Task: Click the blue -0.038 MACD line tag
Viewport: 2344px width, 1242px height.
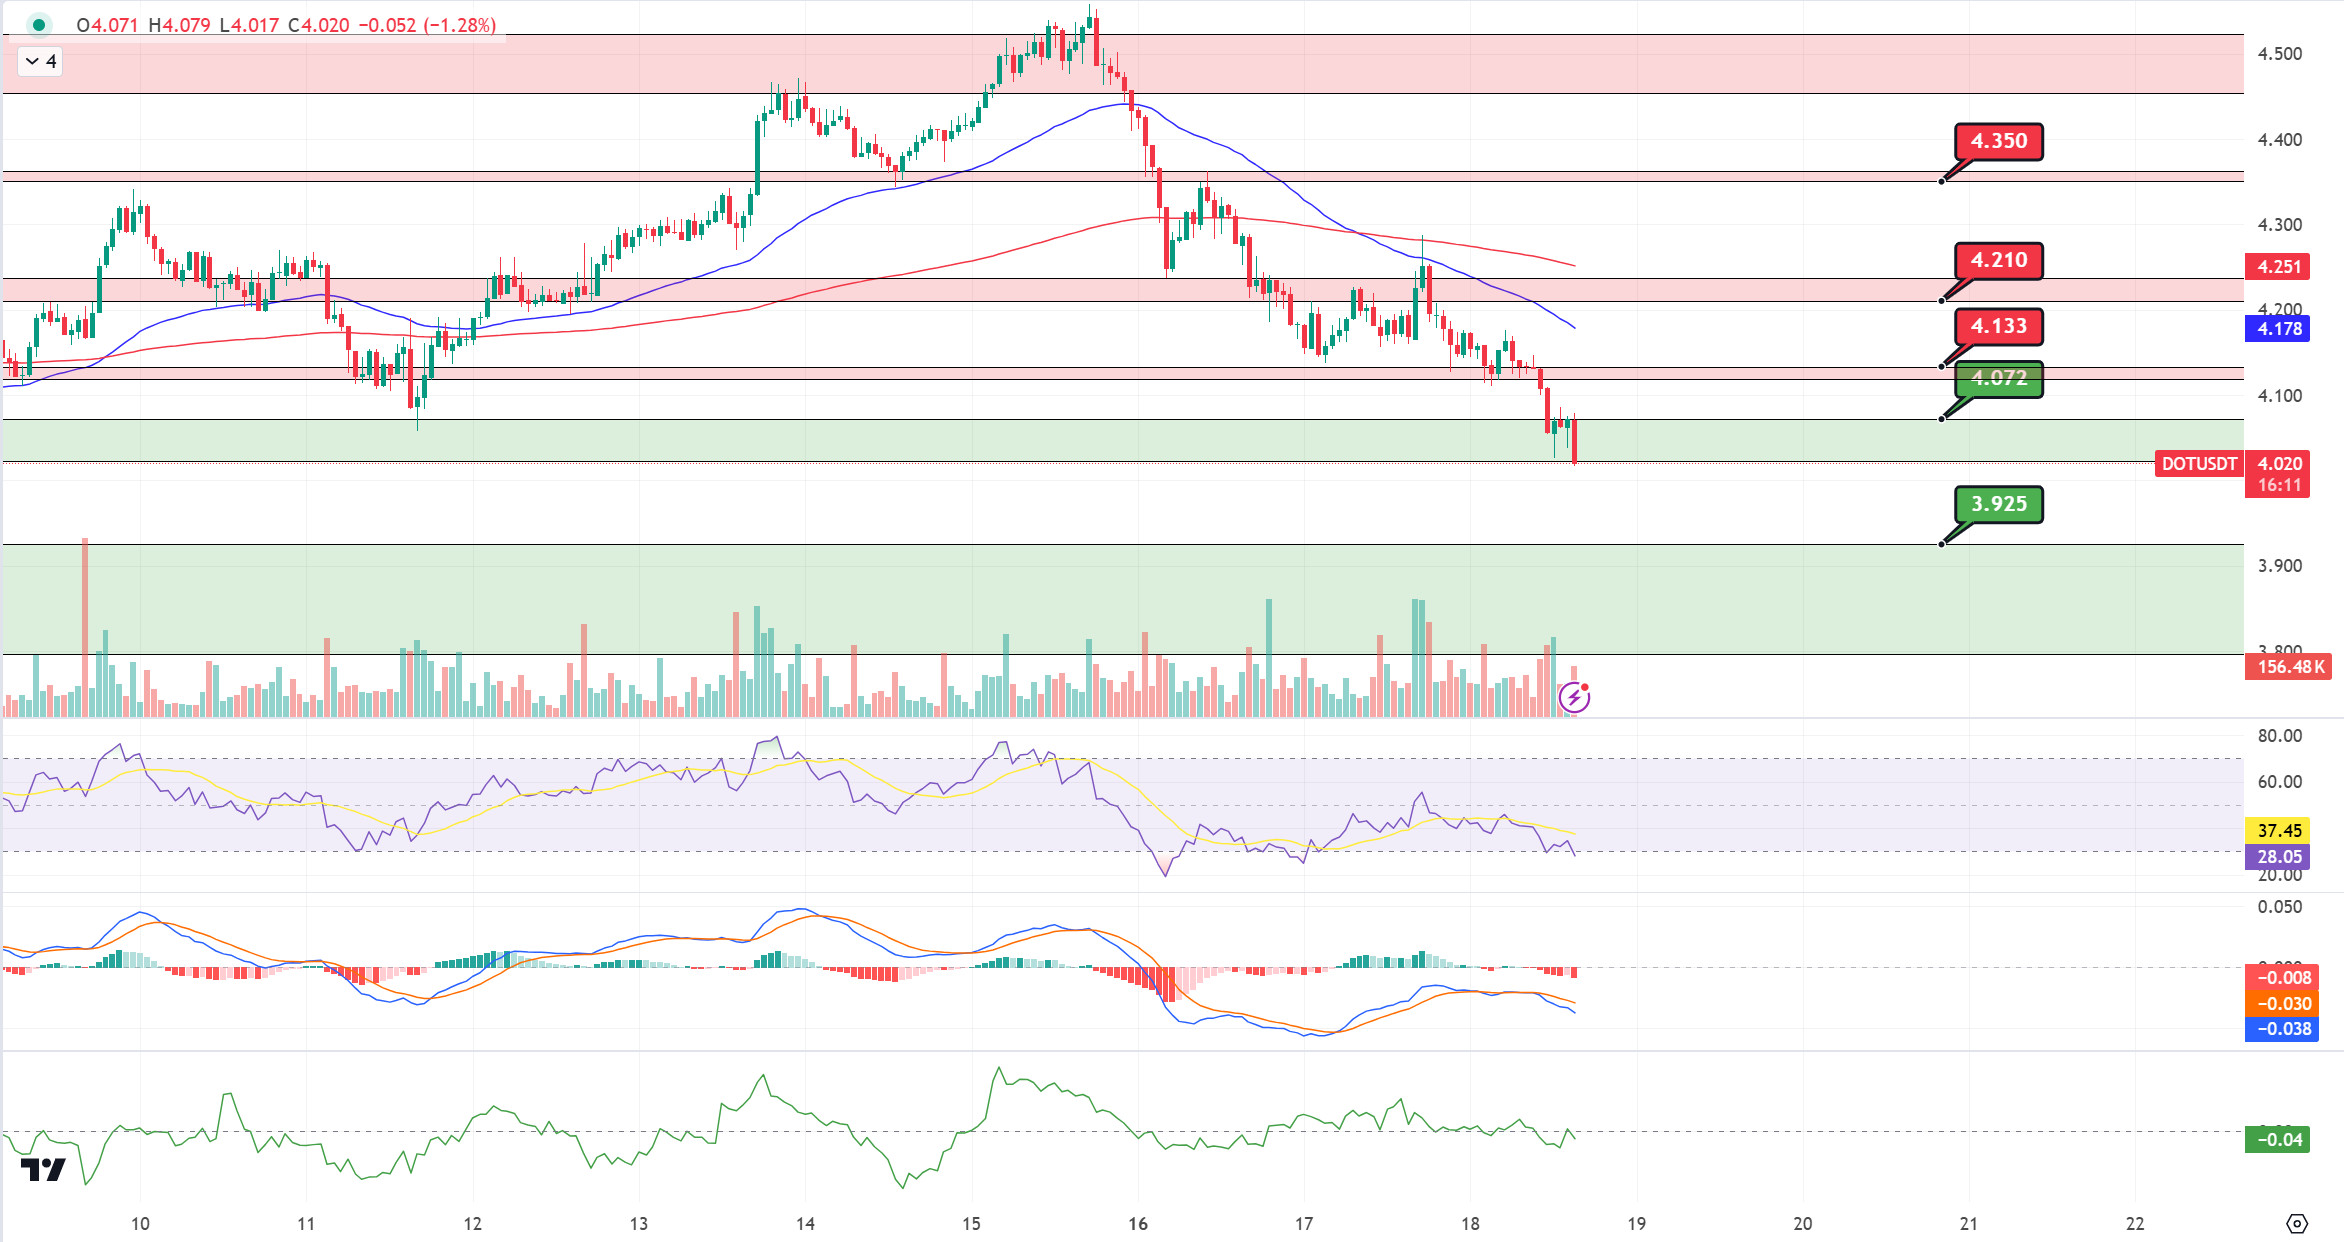Action: (x=2282, y=1029)
